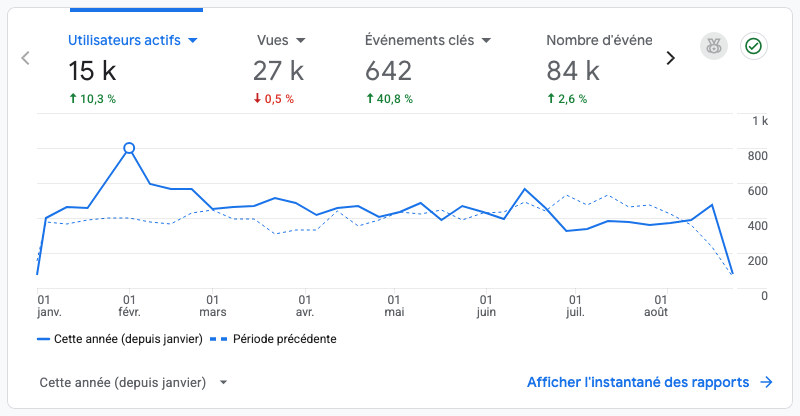Click the left chevron to see previous metrics
800x416 pixels.
coord(26,58)
